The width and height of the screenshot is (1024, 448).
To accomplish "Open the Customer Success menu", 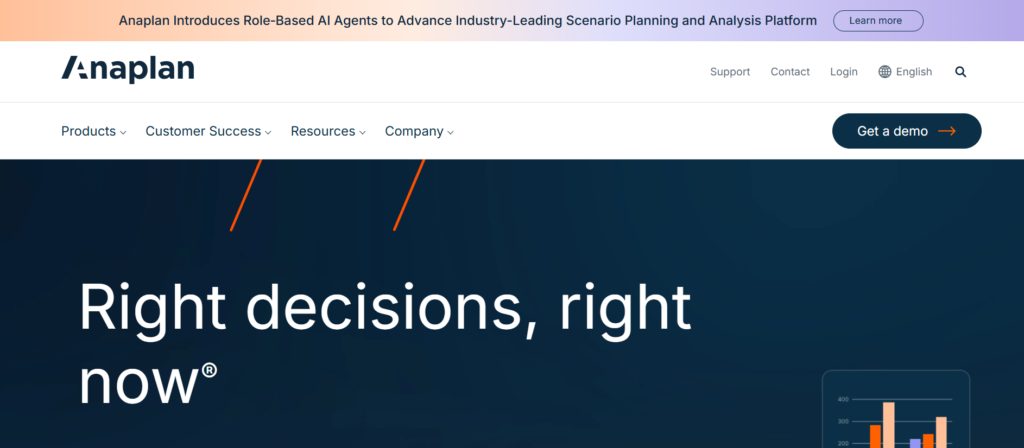I will tap(203, 131).
